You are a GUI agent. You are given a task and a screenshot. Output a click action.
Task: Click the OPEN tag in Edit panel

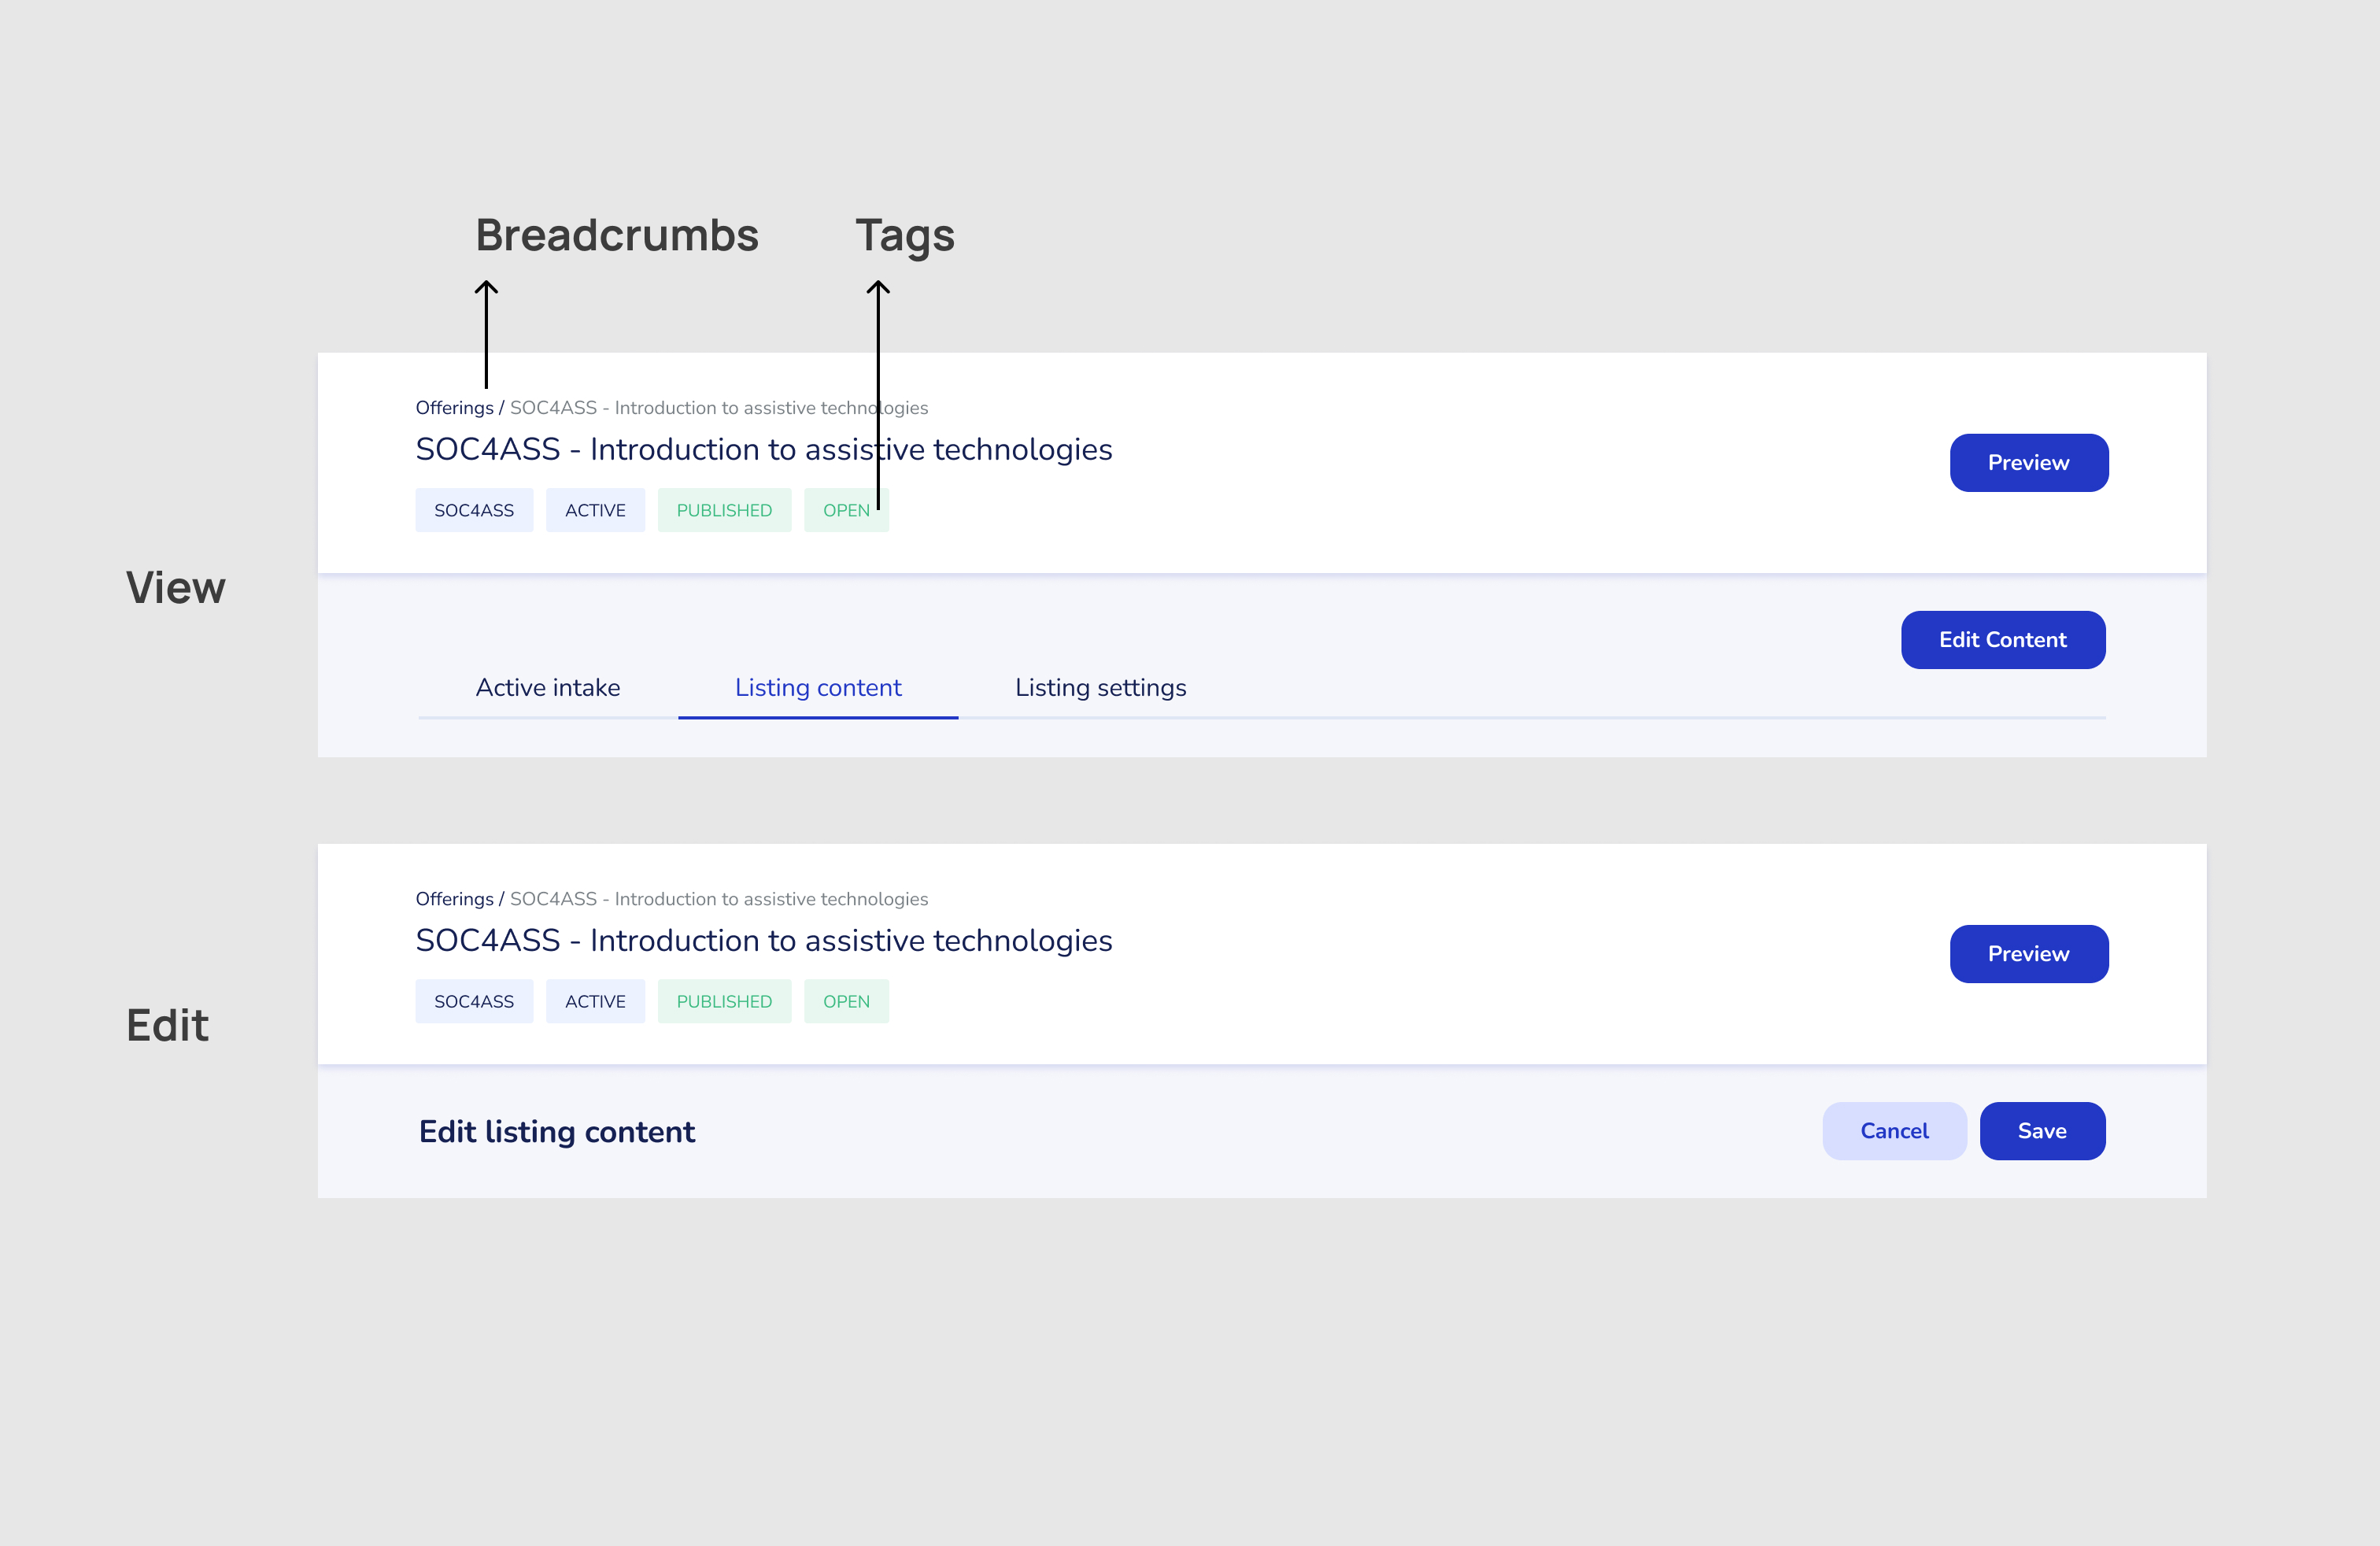tap(845, 1000)
